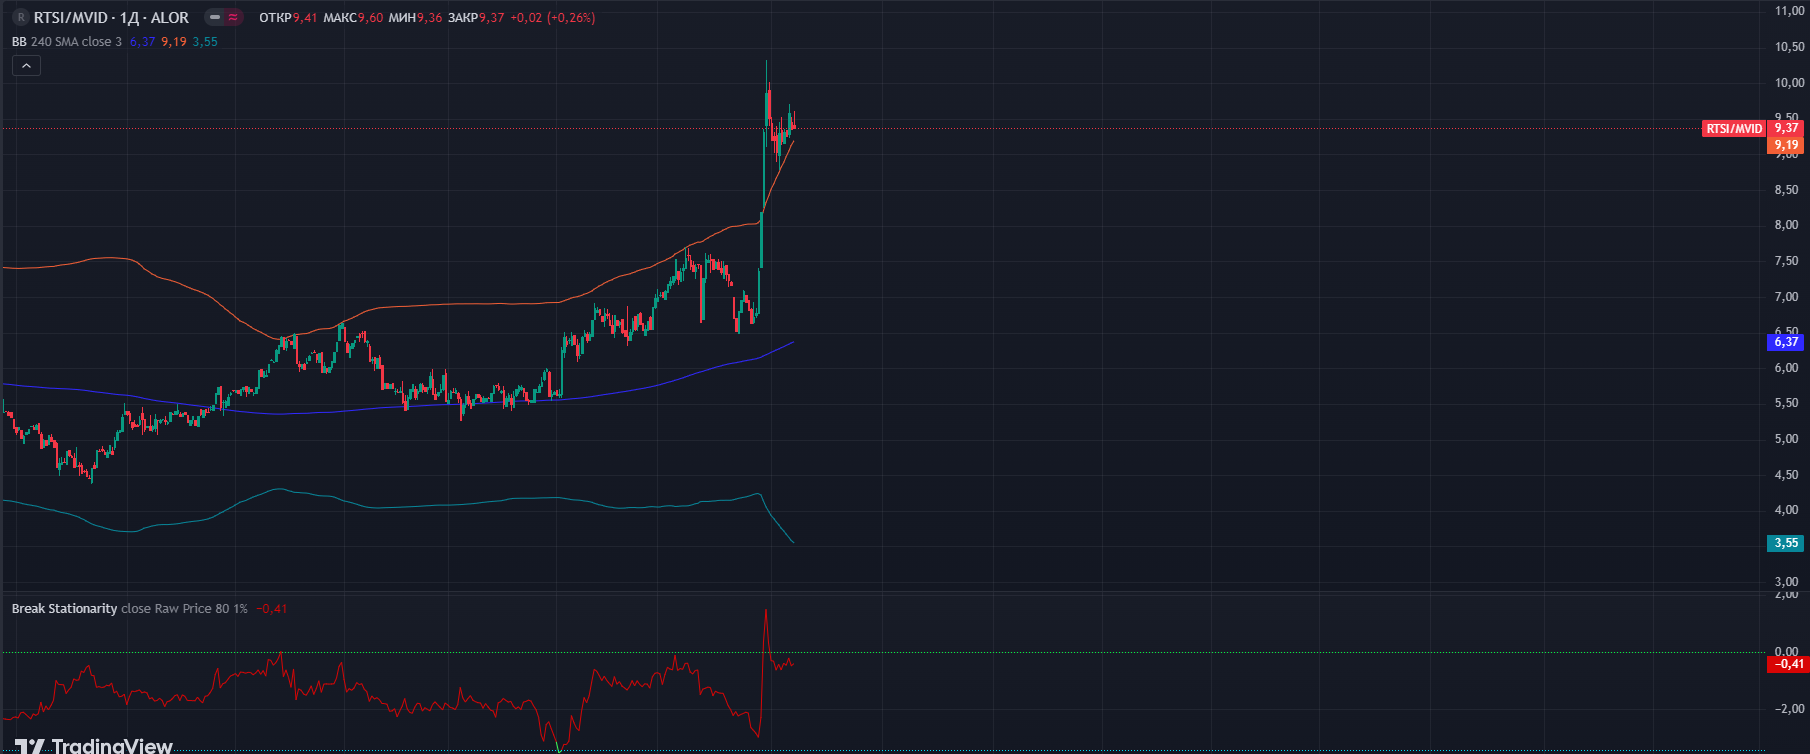Click the ОТКР 9,41 open value
Image resolution: width=1810 pixels, height=754 pixels.
coord(288,18)
